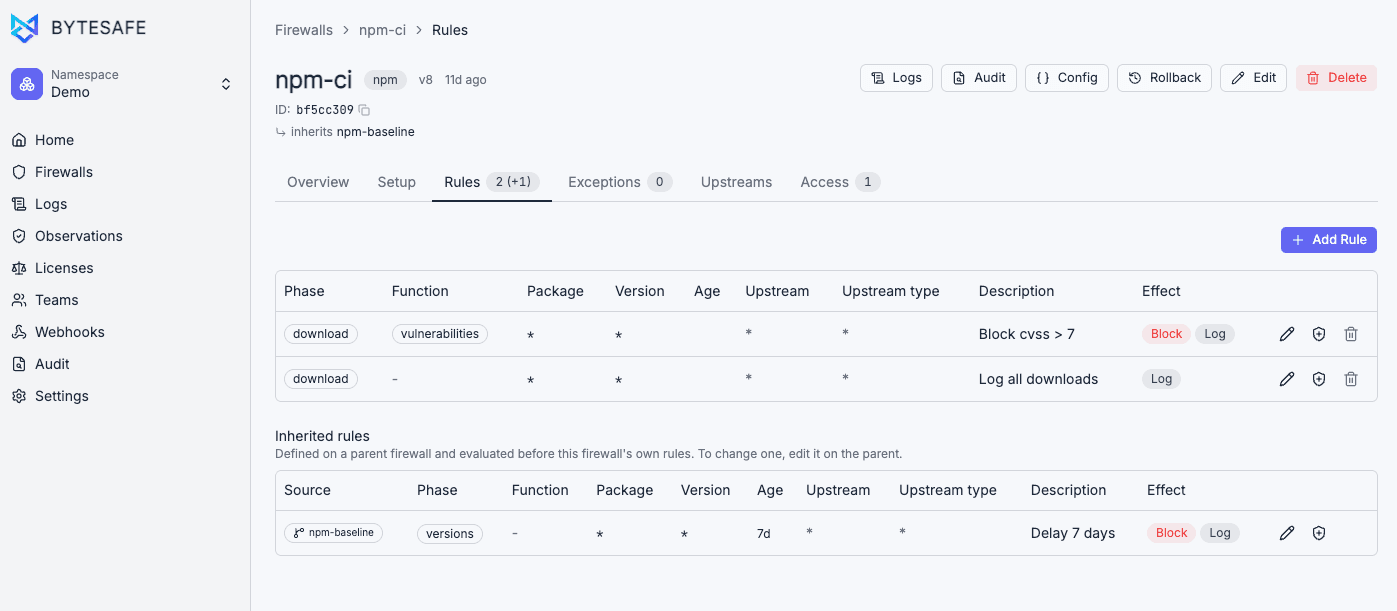The image size is (1397, 611).
Task: Click the red Delete button
Action: pyautogui.click(x=1336, y=78)
